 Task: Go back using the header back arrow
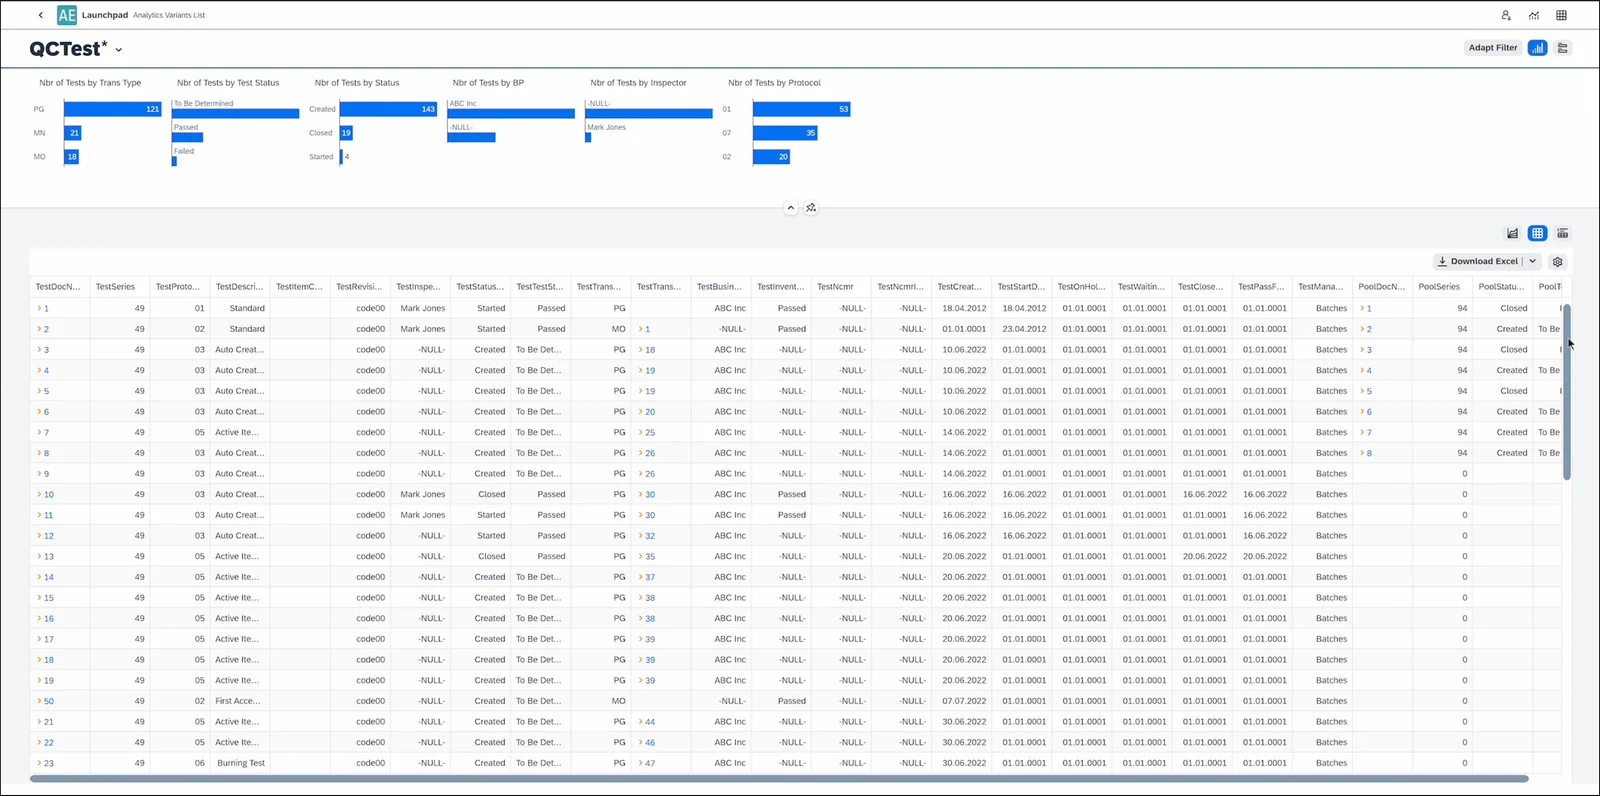coord(40,15)
